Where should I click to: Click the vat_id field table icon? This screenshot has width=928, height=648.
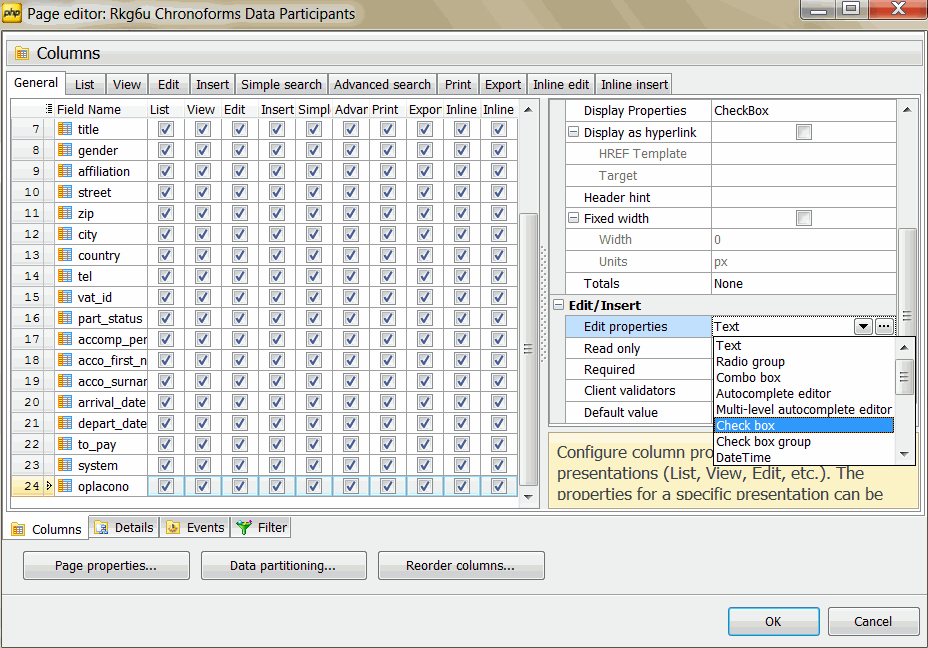[x=65, y=297]
